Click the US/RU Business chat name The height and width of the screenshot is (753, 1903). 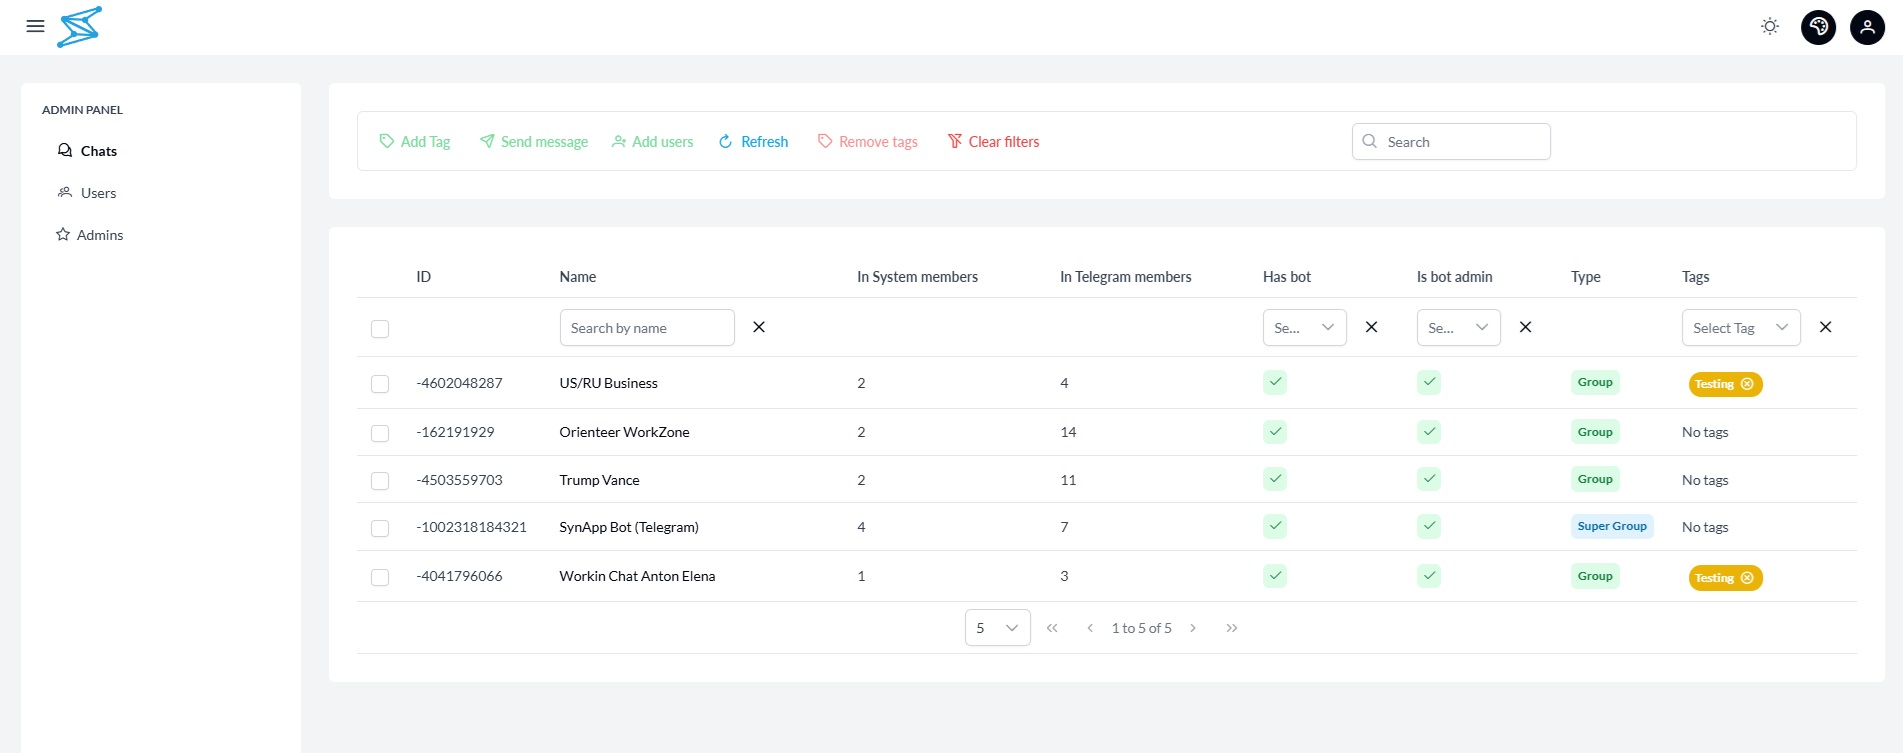pyautogui.click(x=608, y=383)
